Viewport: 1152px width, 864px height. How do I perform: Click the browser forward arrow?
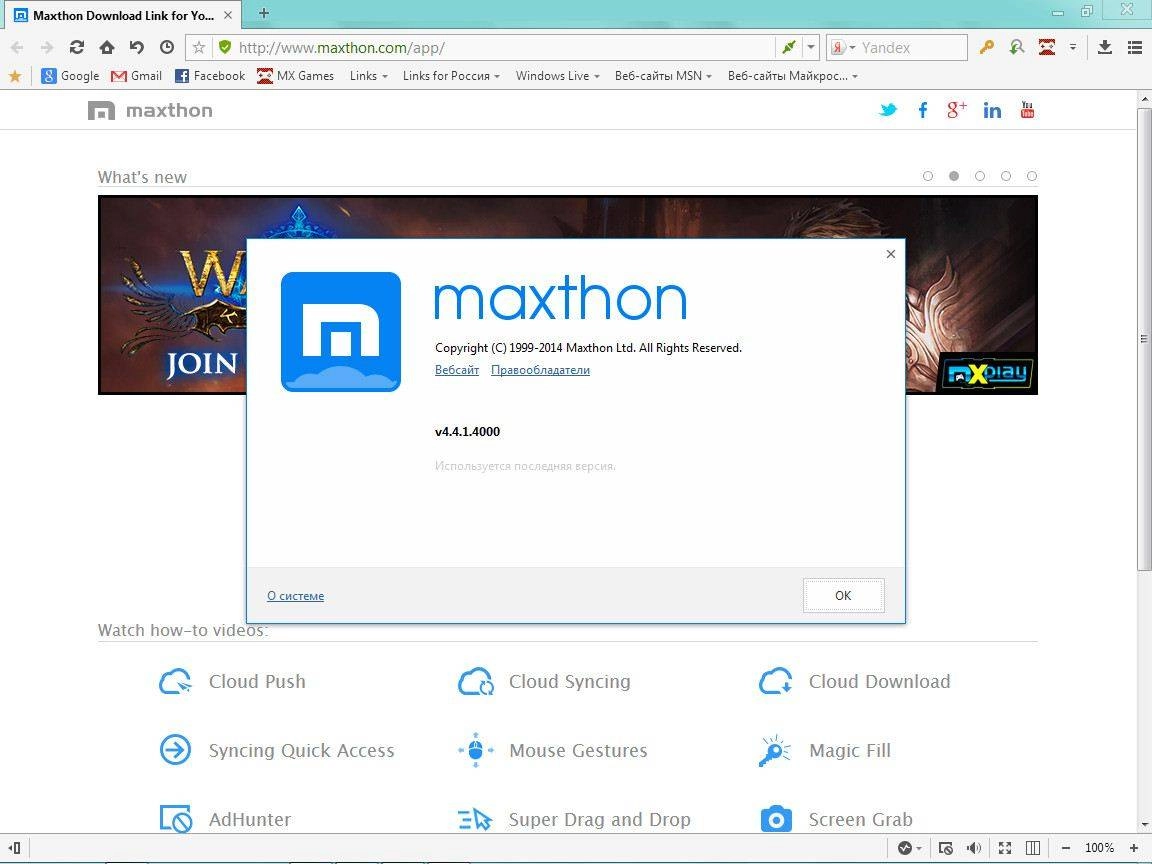(x=46, y=48)
